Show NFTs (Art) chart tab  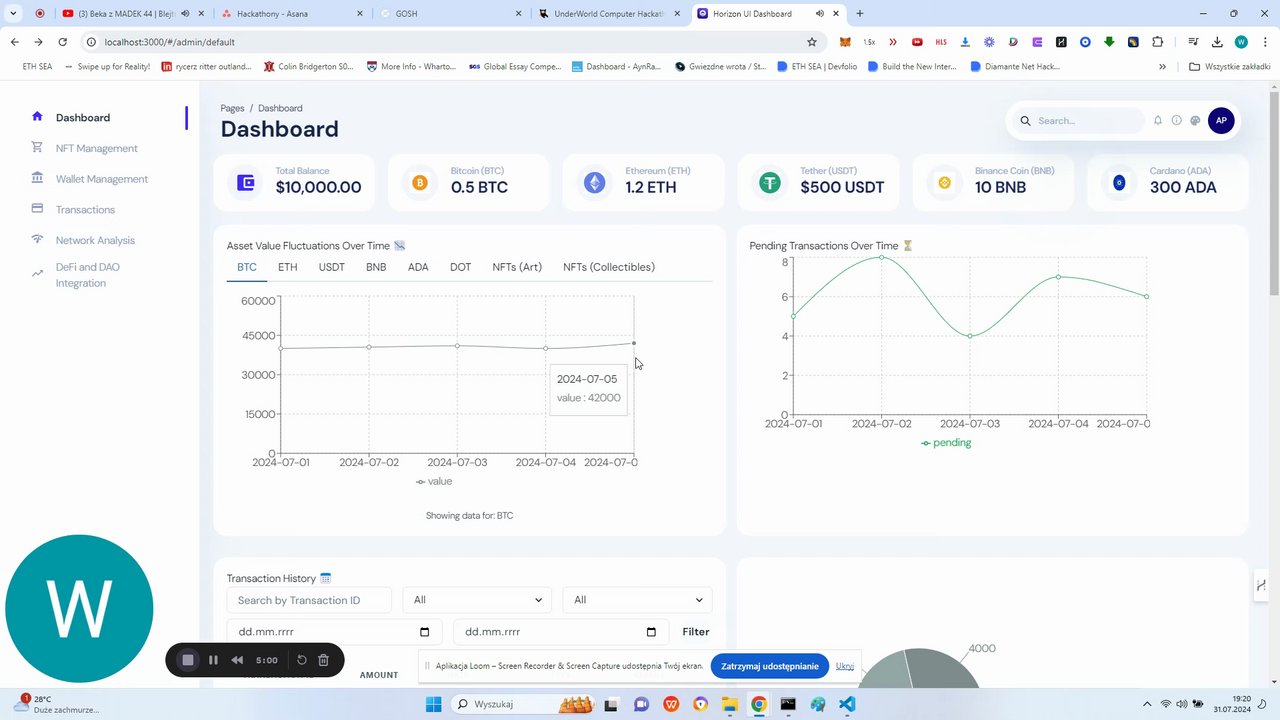click(x=517, y=267)
